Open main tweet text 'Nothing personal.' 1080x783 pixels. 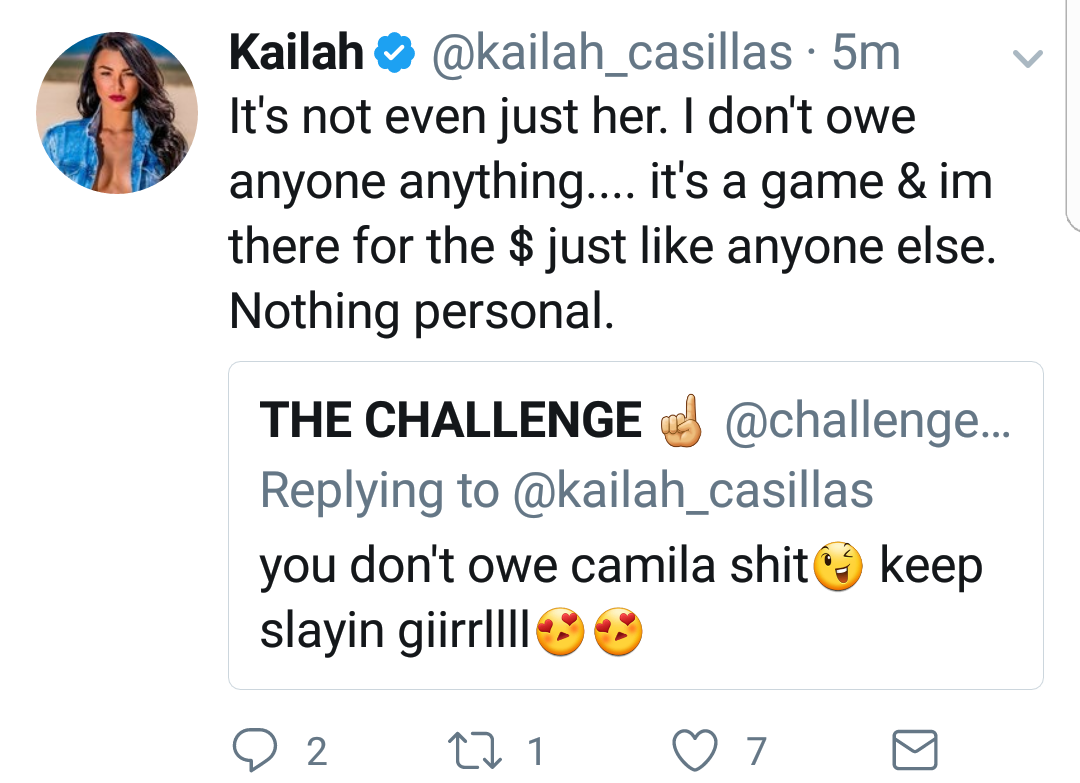[x=422, y=311]
